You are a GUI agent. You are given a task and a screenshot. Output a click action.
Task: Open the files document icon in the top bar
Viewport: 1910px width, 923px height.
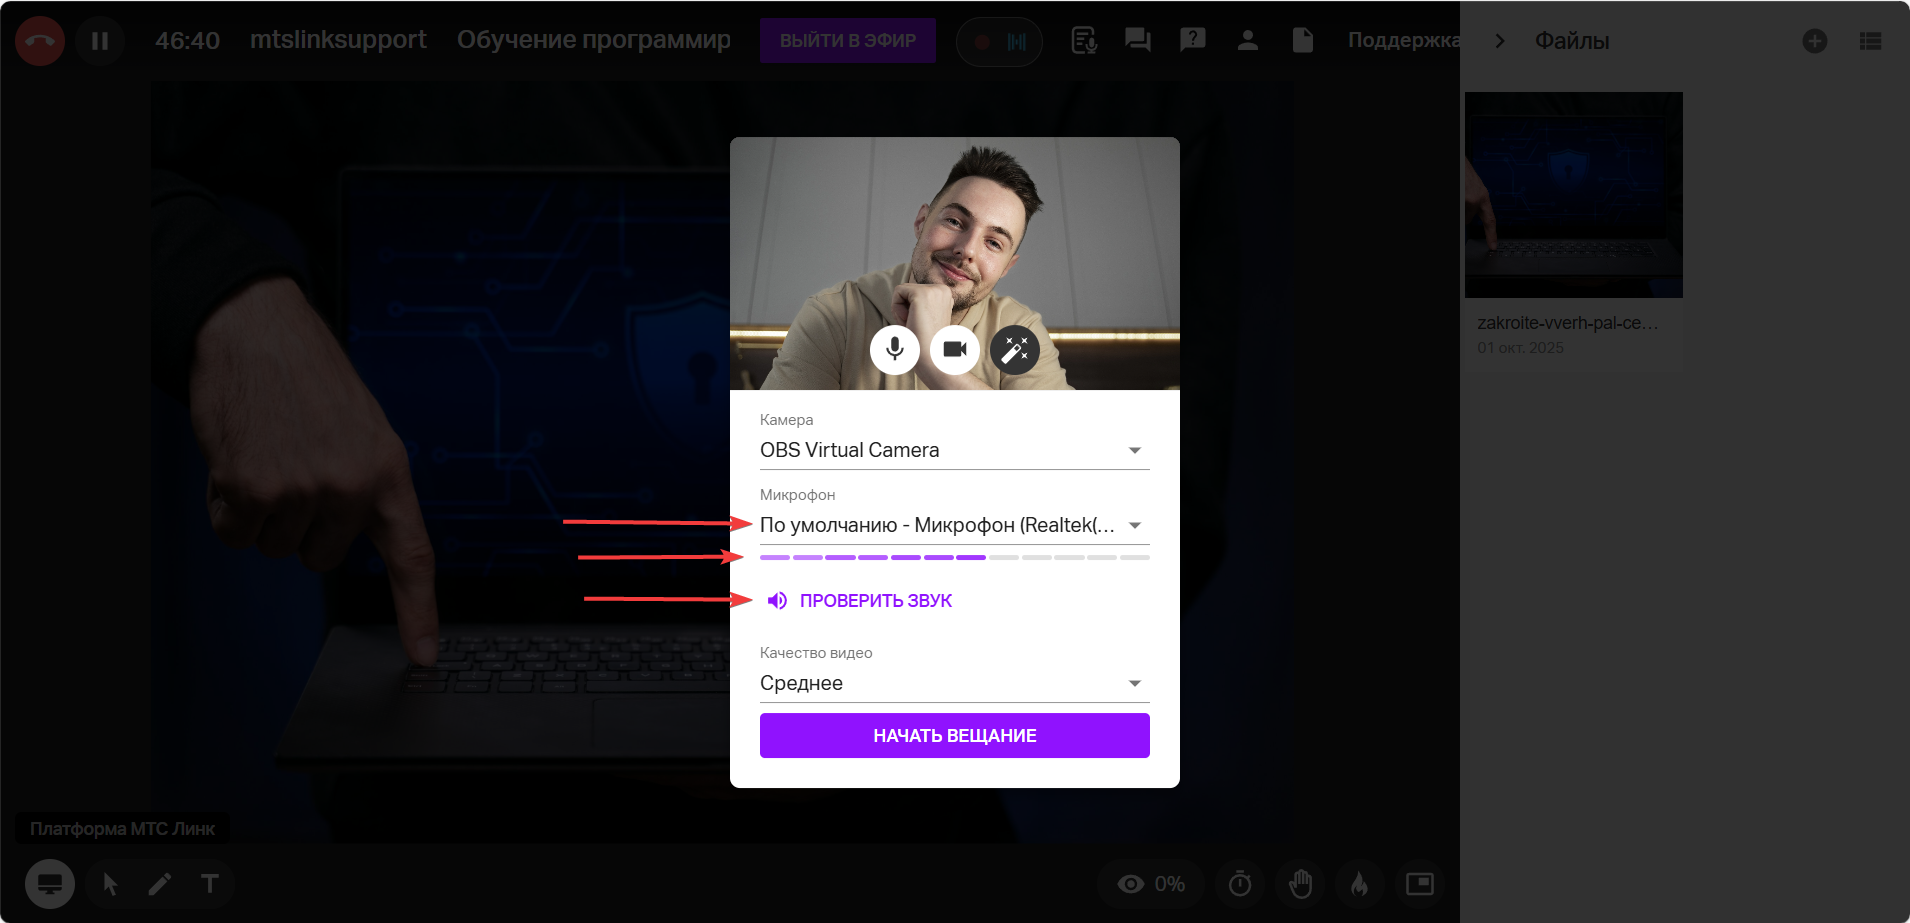point(1302,41)
